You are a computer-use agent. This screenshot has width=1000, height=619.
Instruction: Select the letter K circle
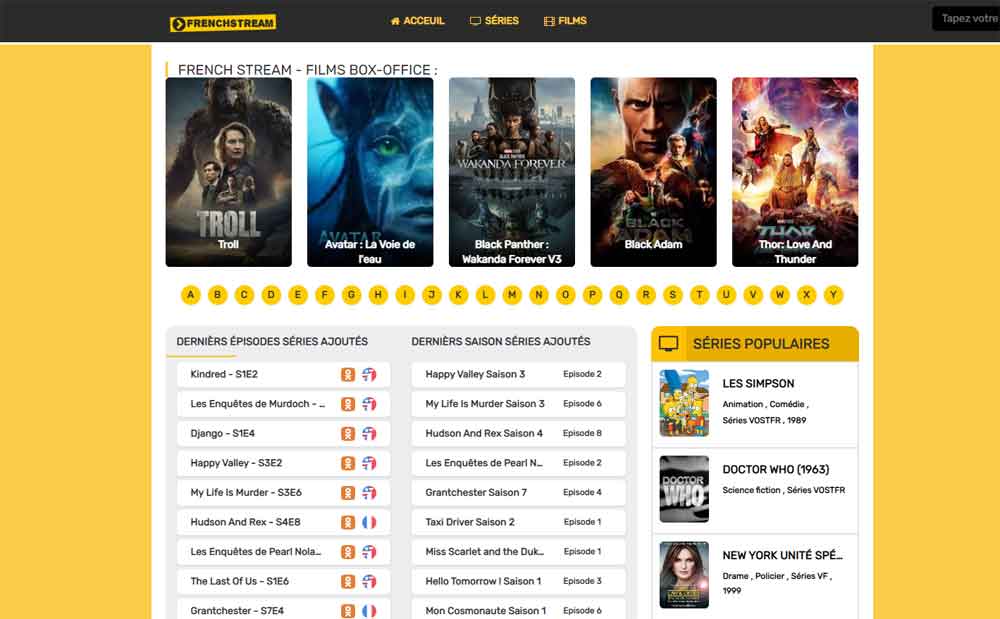point(459,295)
